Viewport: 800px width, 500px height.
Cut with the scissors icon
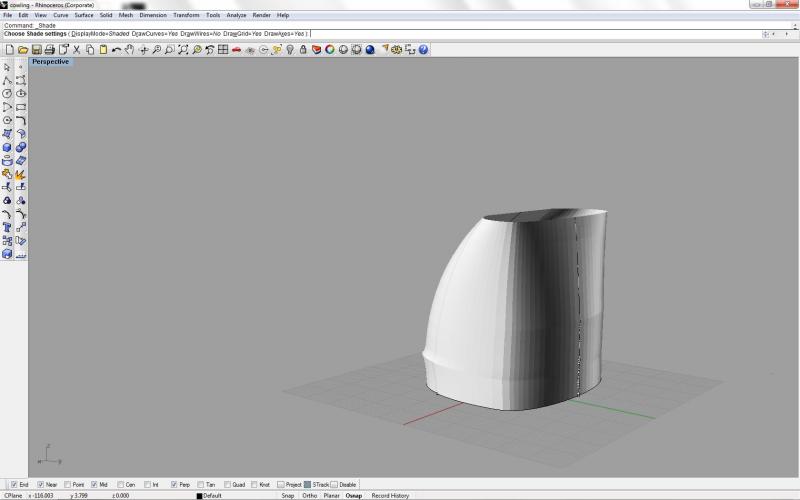click(x=77, y=49)
